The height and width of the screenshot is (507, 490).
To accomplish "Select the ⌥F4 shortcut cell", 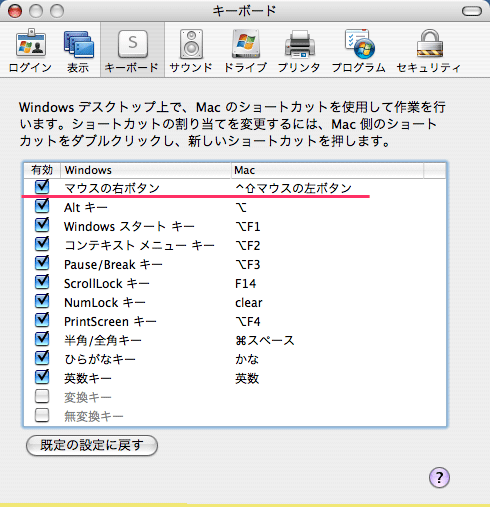I will (x=248, y=322).
